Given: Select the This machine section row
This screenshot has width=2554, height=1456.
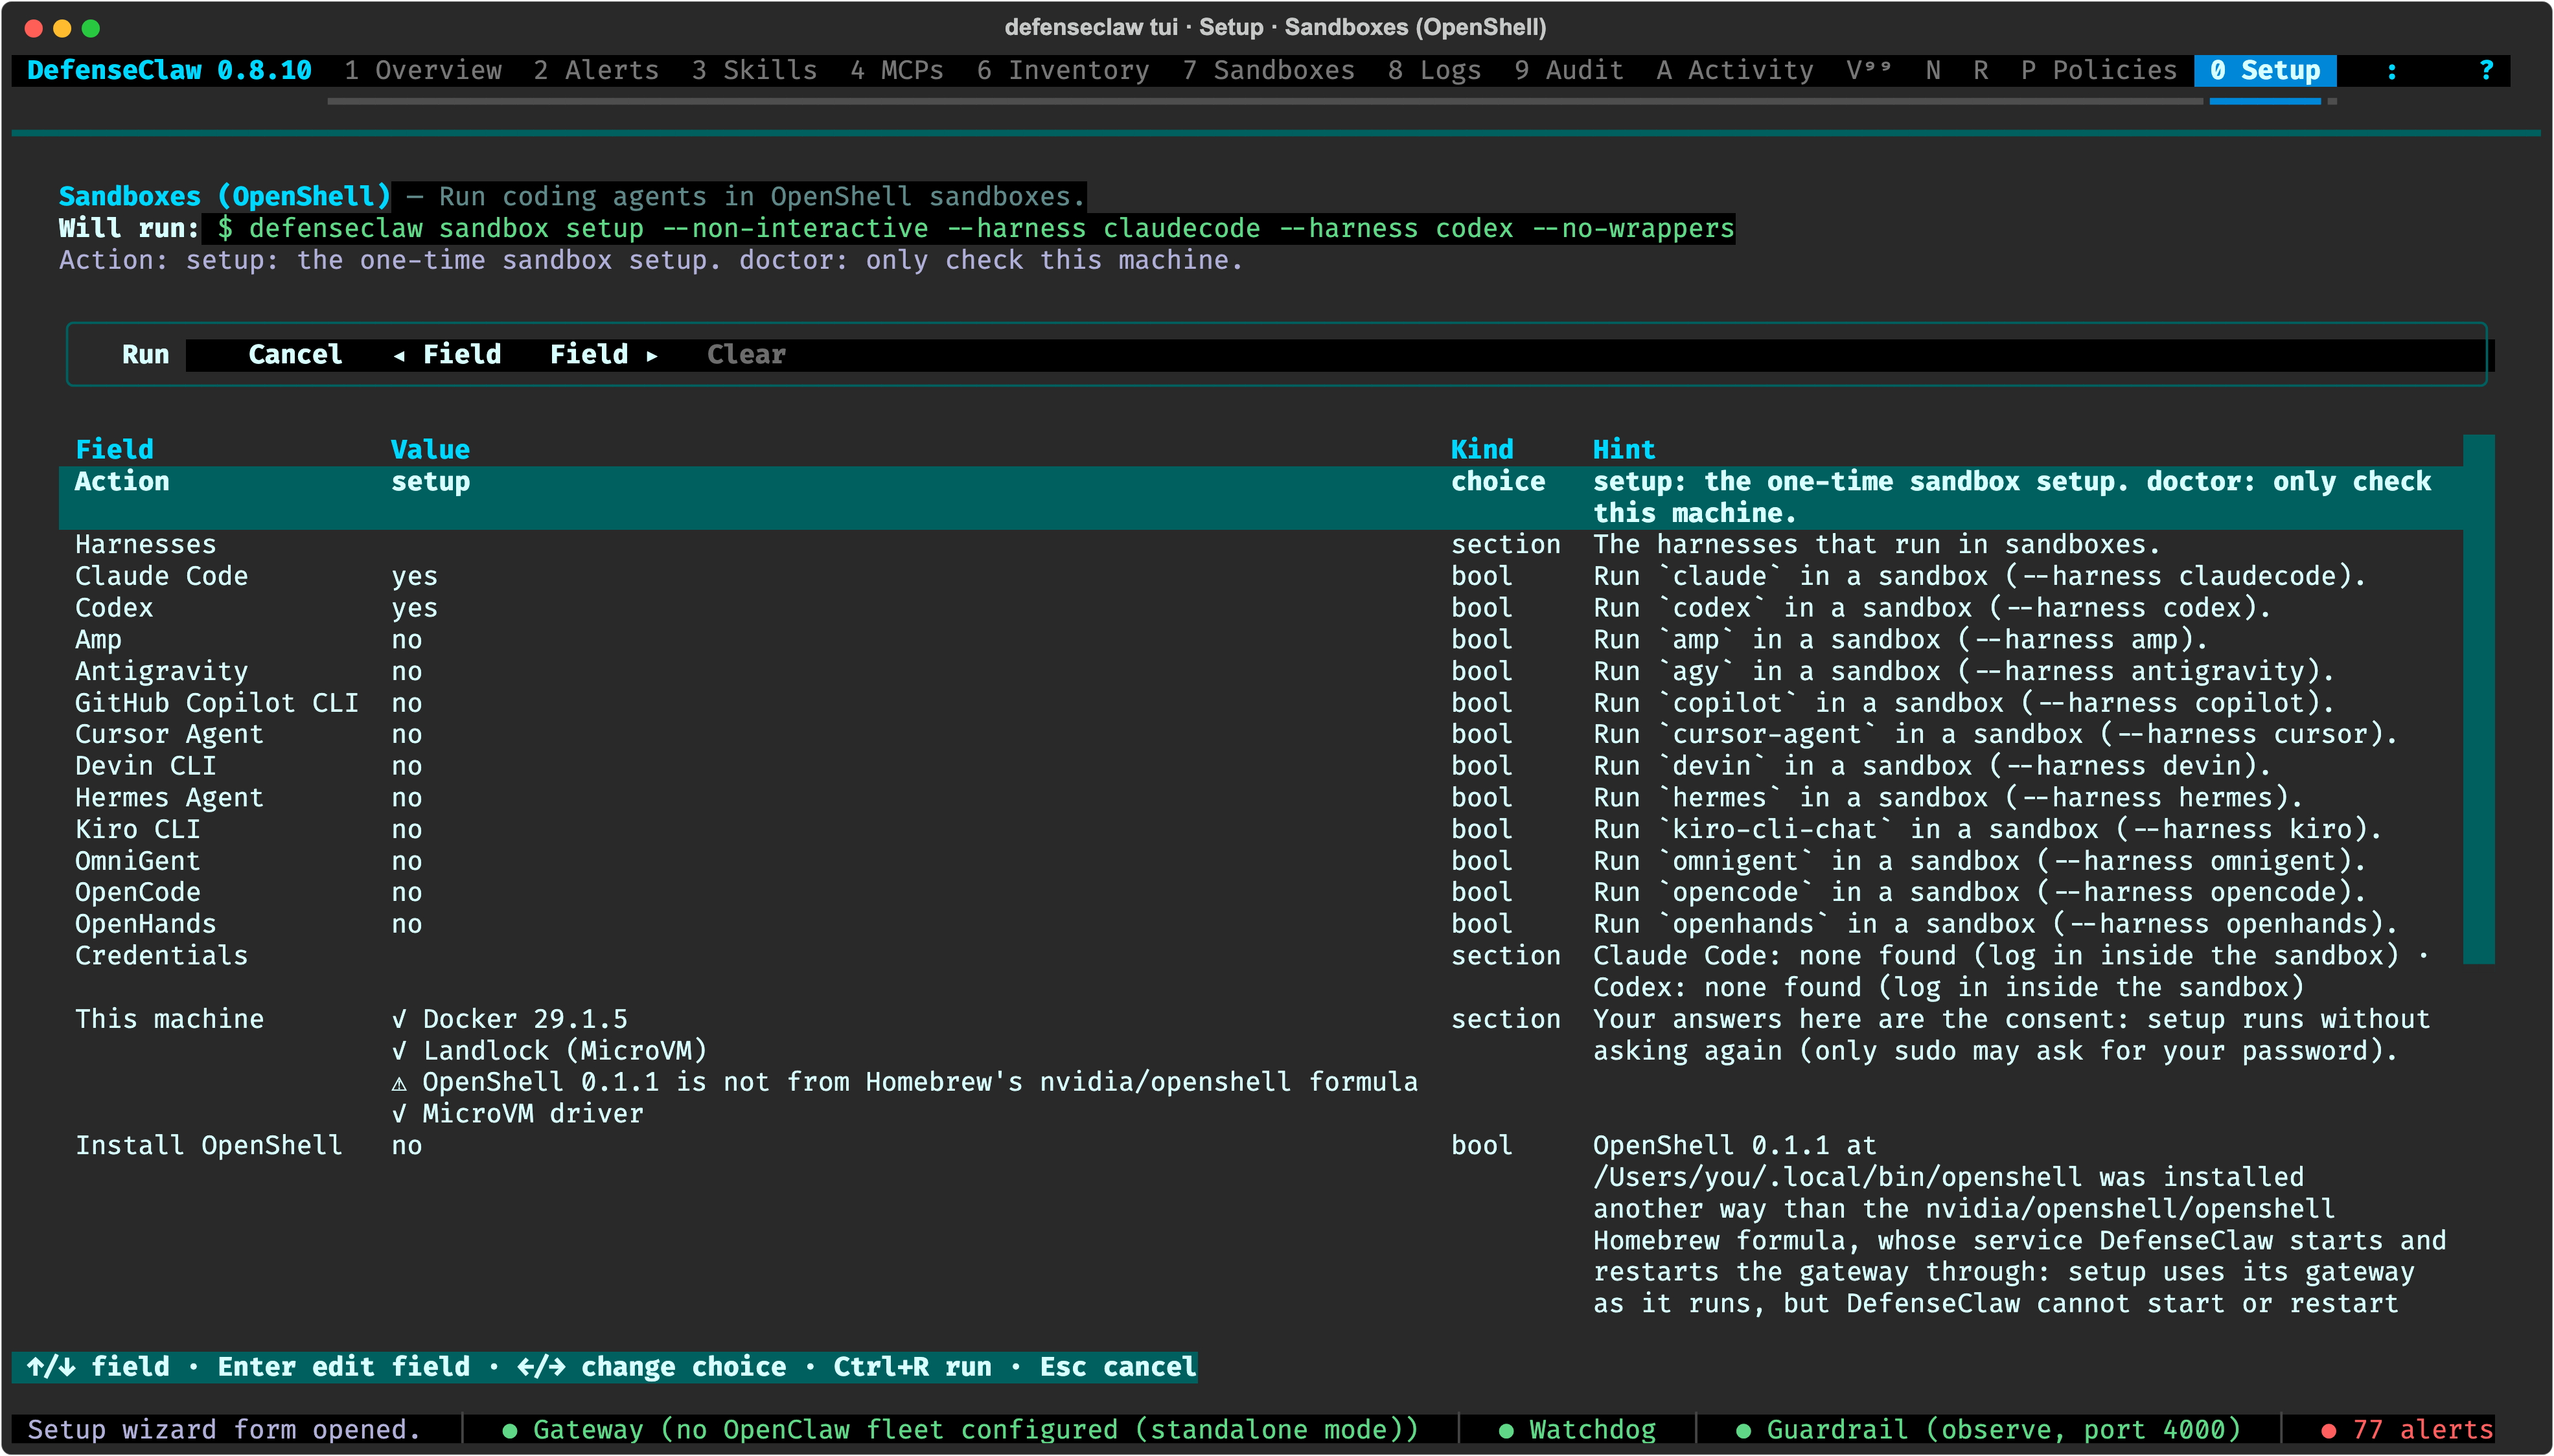Looking at the screenshot, I should (x=1260, y=1066).
